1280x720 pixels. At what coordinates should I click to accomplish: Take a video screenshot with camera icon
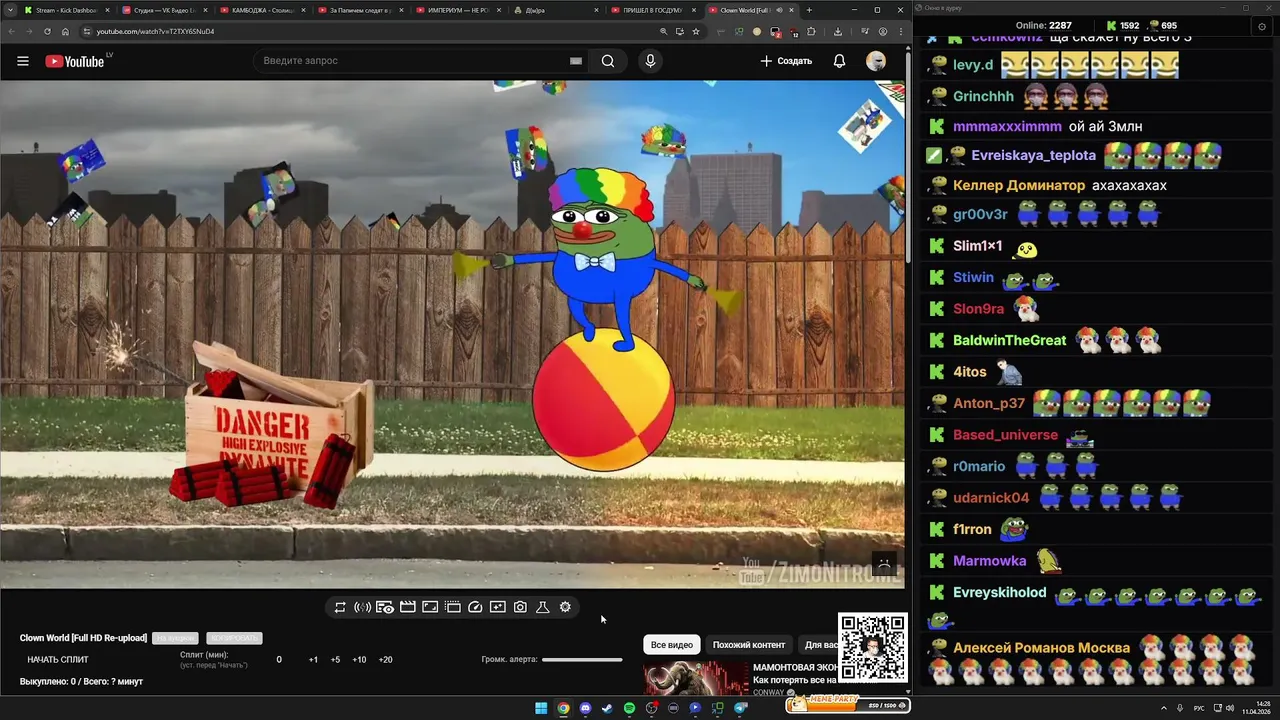(x=520, y=607)
